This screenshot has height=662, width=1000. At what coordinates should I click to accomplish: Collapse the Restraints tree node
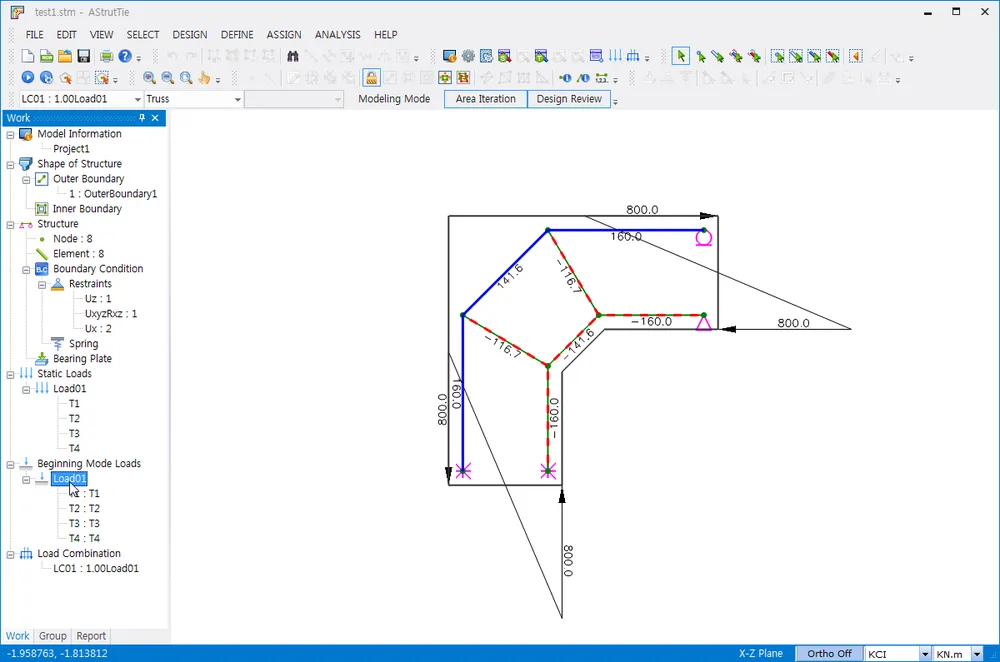[42, 284]
